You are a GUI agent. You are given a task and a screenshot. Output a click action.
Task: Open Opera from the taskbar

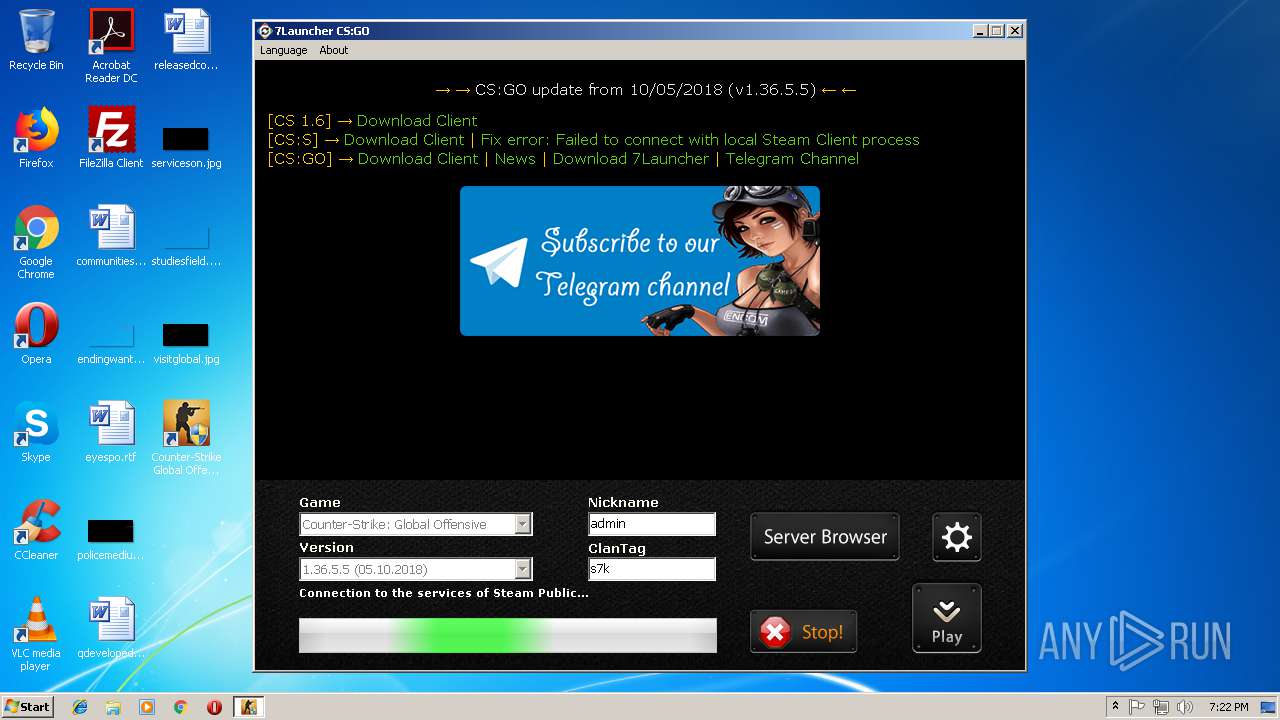[x=214, y=707]
